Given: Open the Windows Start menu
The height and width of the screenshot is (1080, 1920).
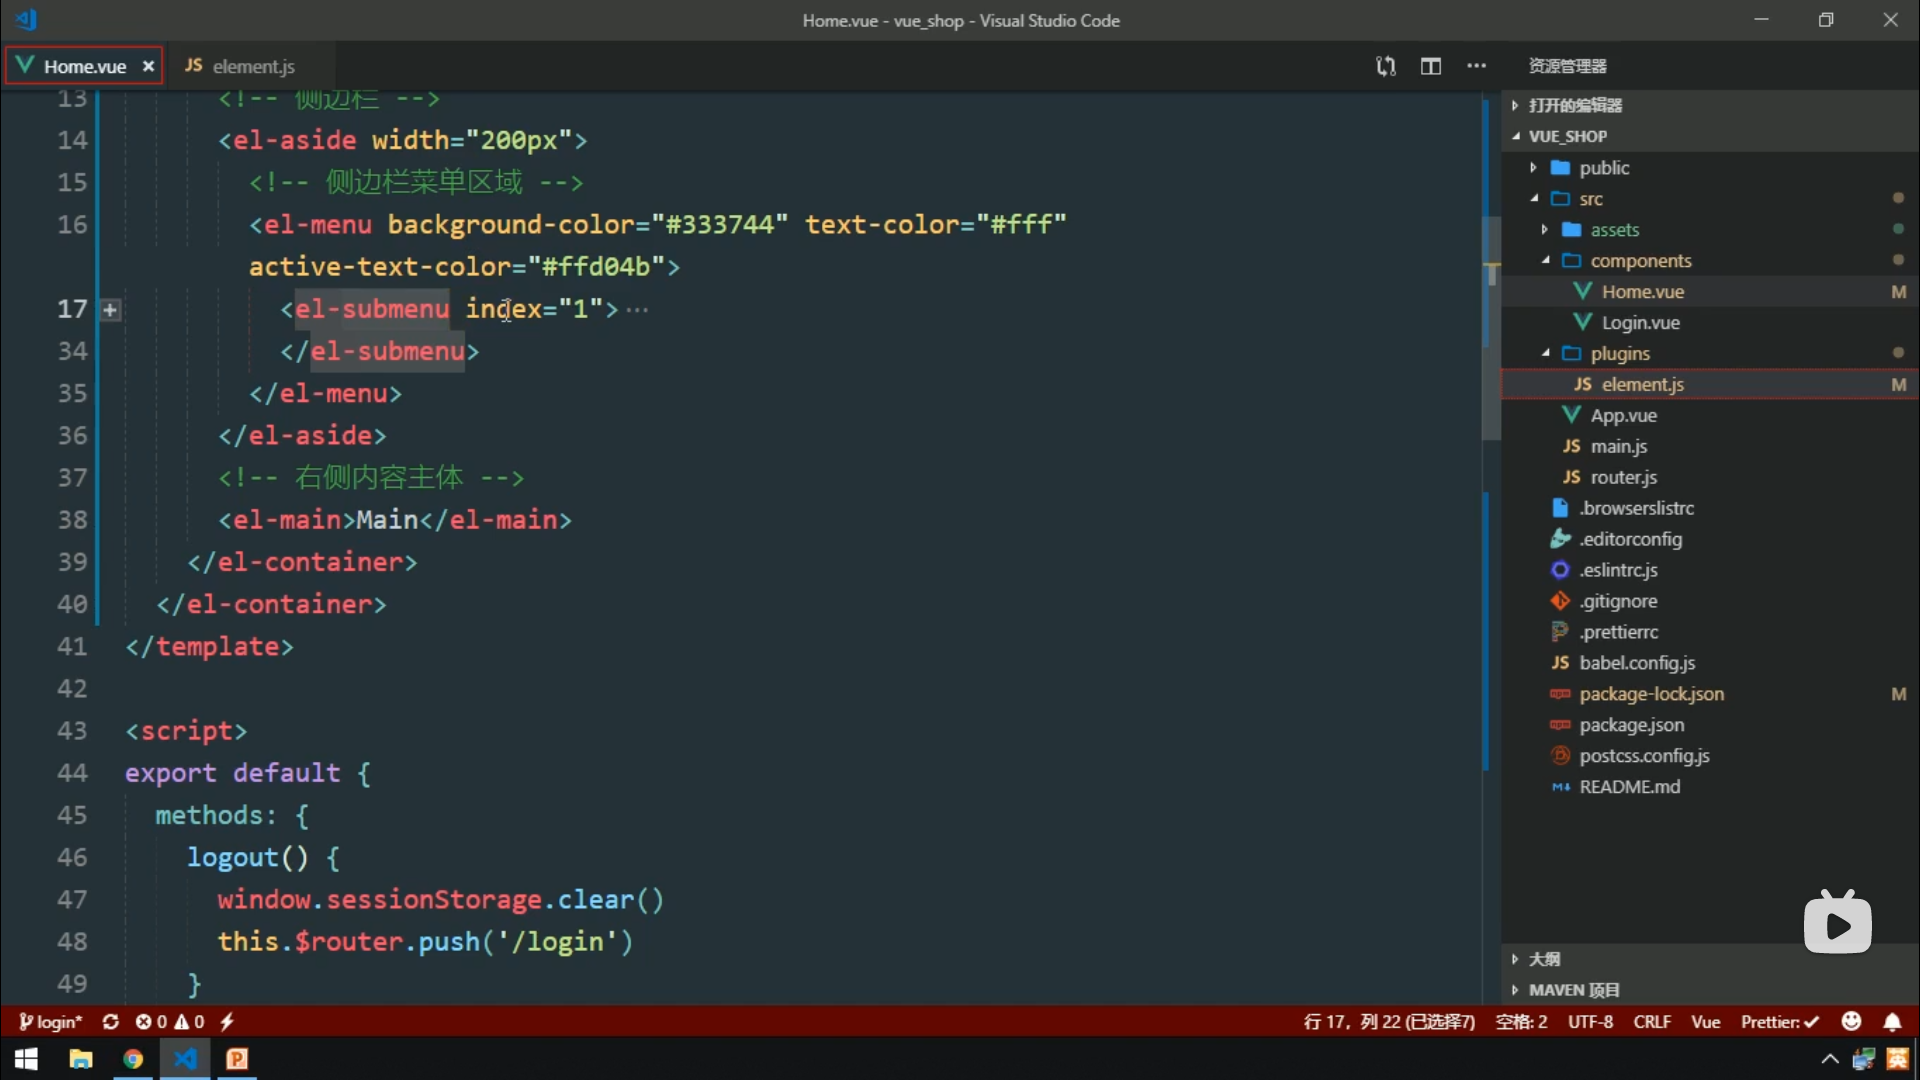Looking at the screenshot, I should click(27, 1059).
